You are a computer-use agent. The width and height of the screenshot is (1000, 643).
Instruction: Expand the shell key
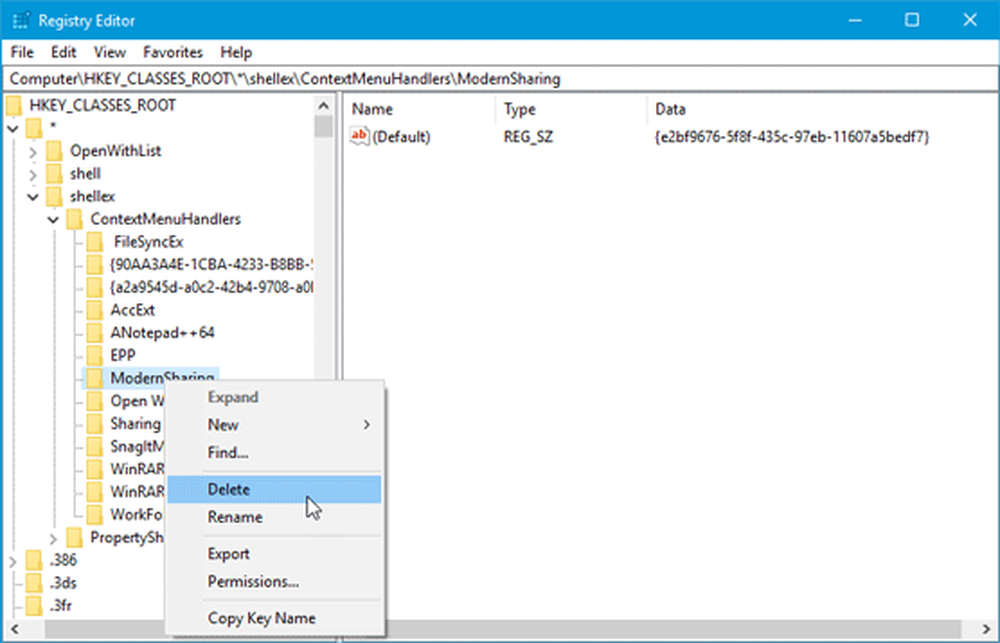33,174
